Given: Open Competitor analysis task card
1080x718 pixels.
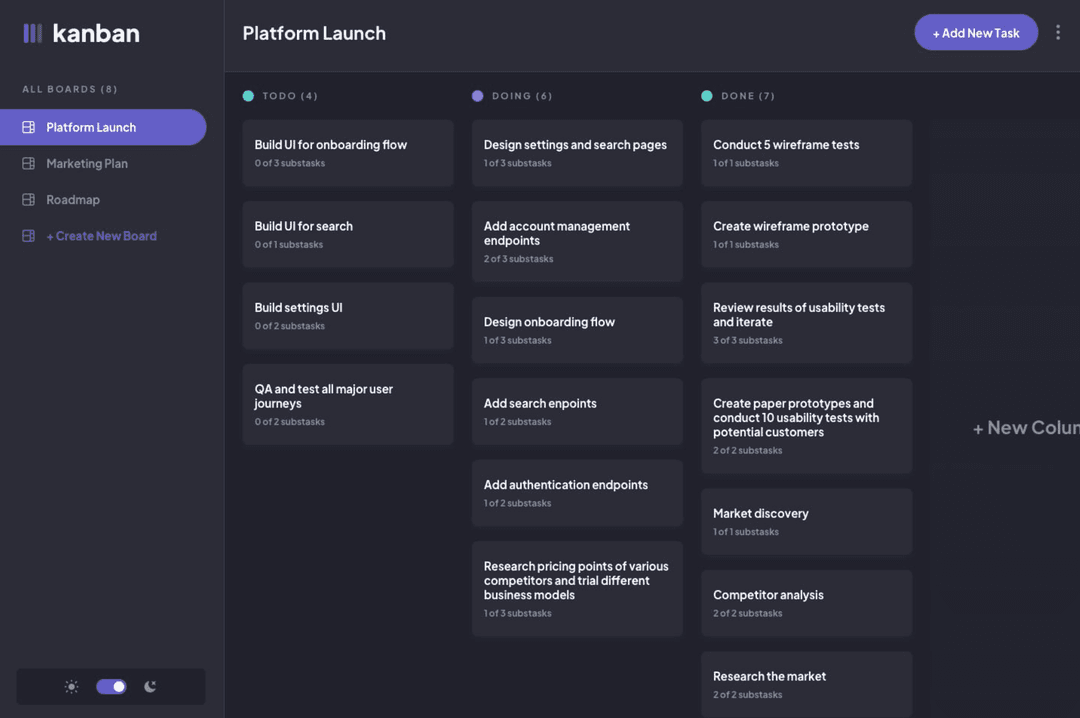Looking at the screenshot, I should pyautogui.click(x=807, y=603).
